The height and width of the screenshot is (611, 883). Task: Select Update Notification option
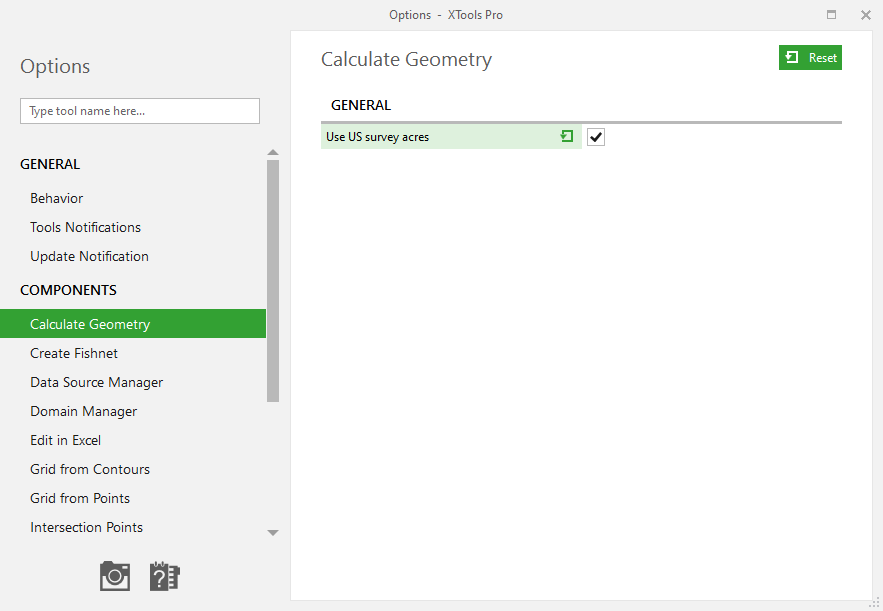[x=90, y=256]
